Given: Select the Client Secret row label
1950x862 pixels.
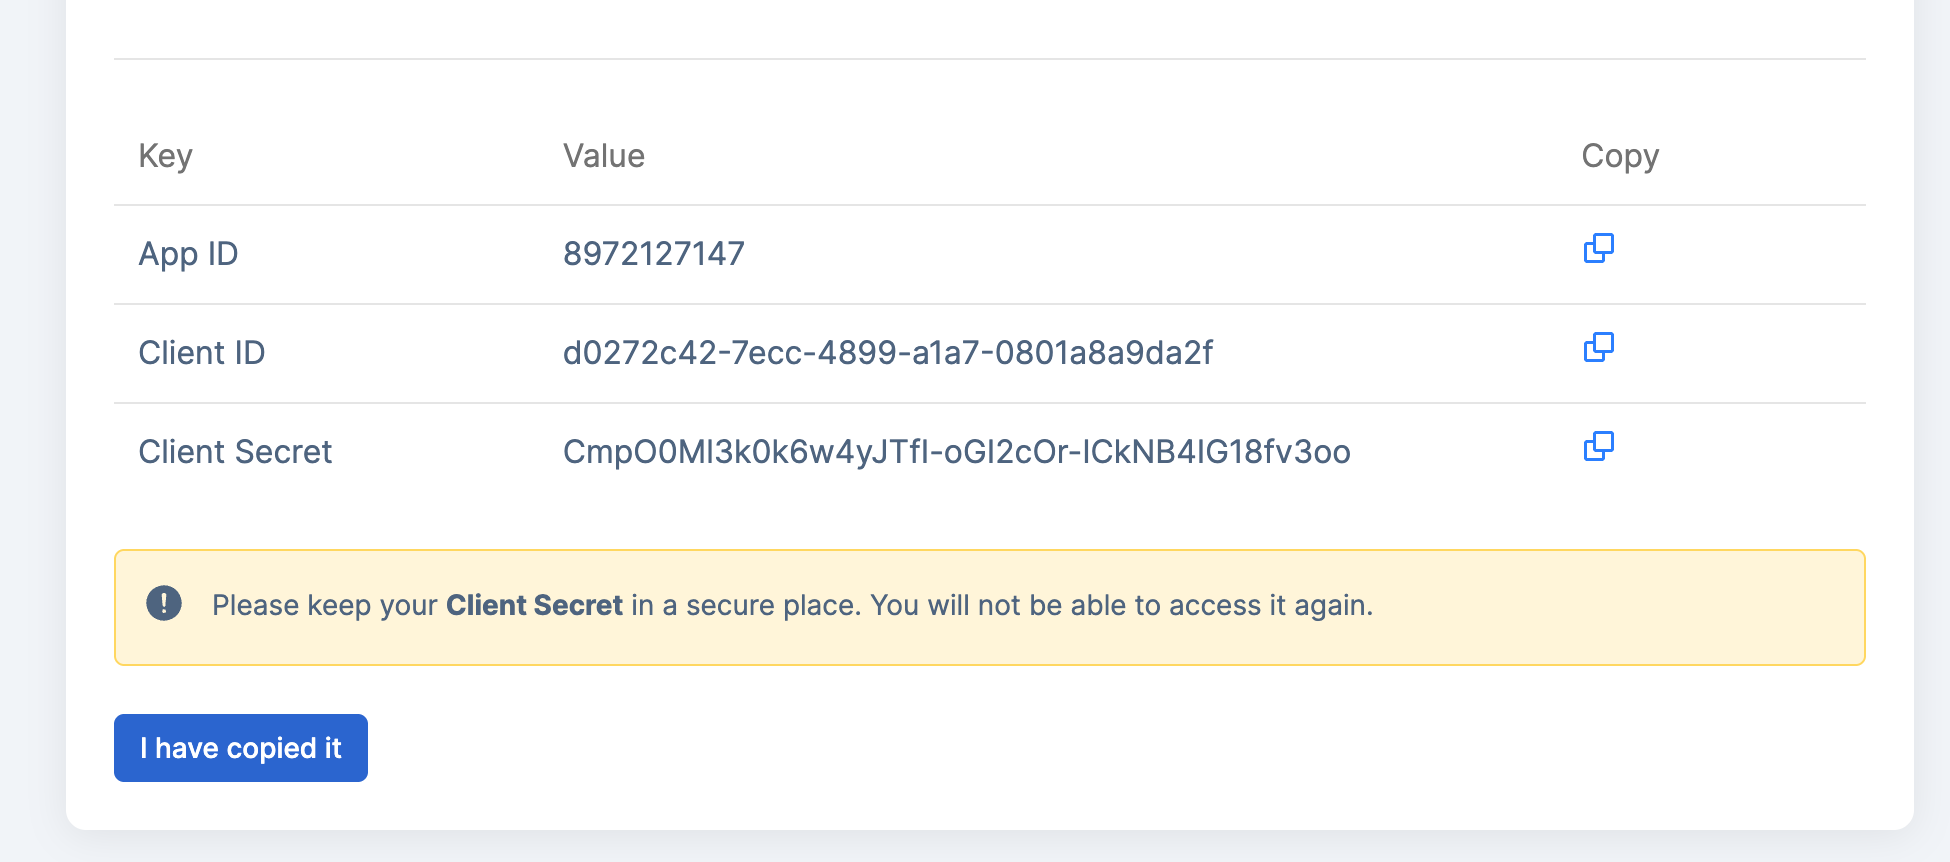Looking at the screenshot, I should tap(235, 452).
